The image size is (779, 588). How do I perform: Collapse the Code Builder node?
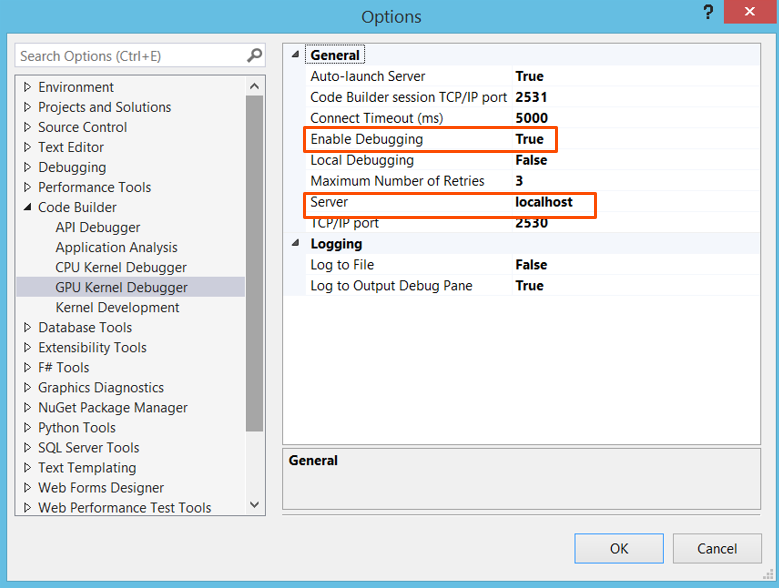(28, 207)
